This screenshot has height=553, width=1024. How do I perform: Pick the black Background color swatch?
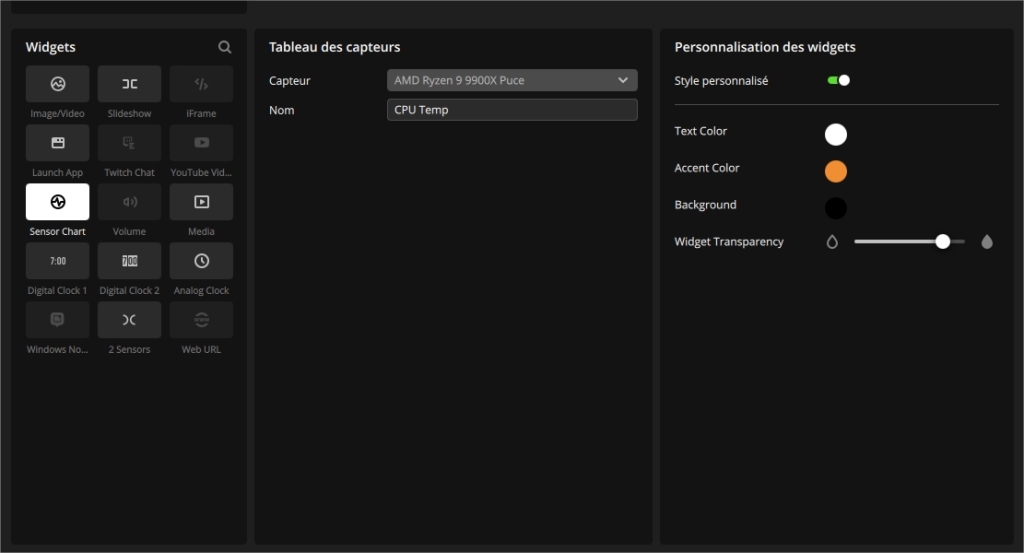pyautogui.click(x=836, y=208)
